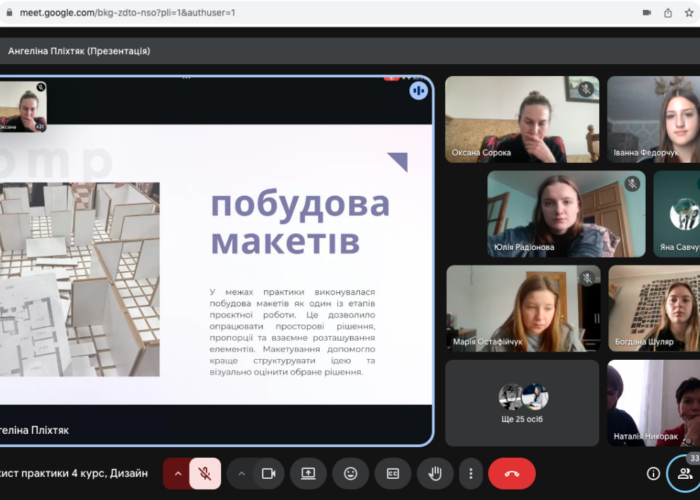Click the audio indicator on the presentation tile
The width and height of the screenshot is (700, 500).
[418, 91]
